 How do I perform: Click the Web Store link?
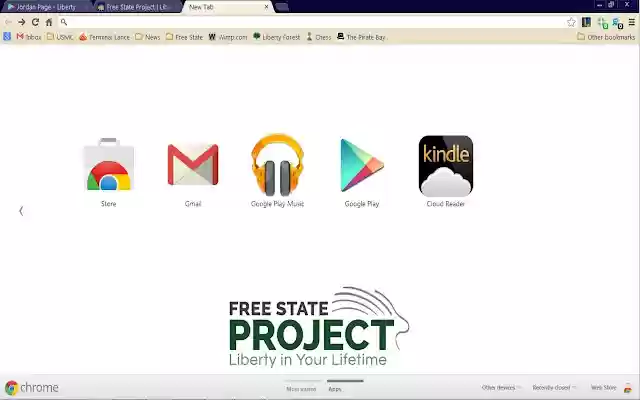[x=603, y=387]
